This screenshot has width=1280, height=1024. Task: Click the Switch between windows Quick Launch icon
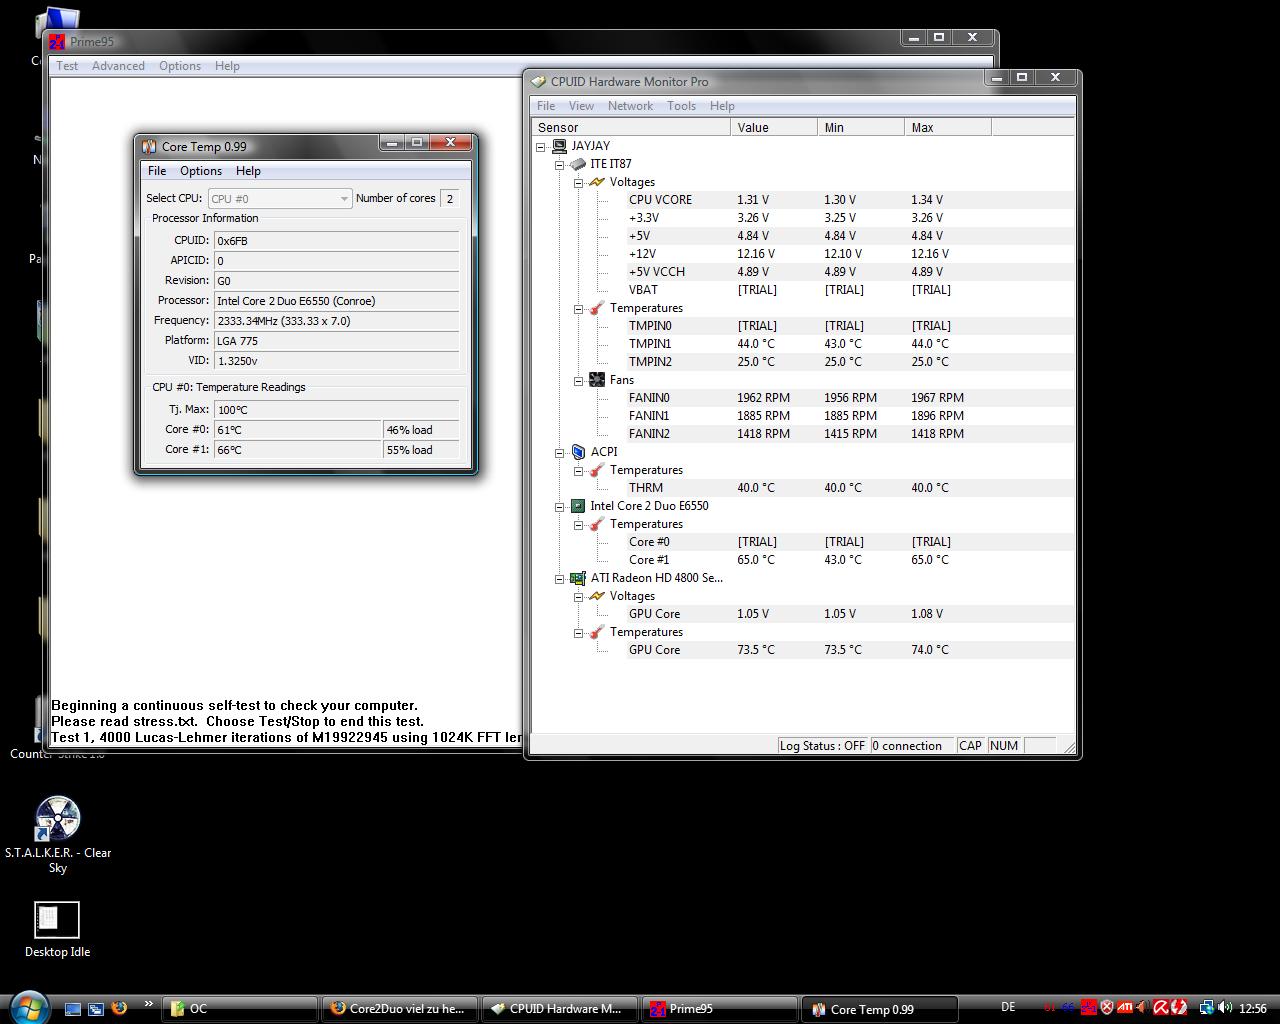coord(96,1009)
